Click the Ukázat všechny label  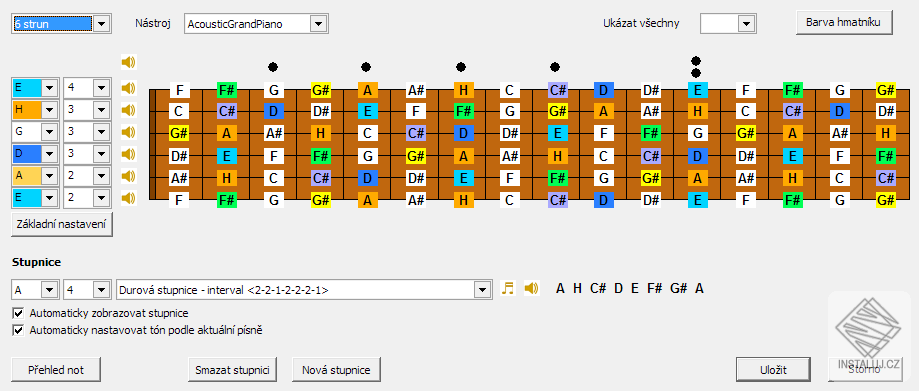[641, 24]
